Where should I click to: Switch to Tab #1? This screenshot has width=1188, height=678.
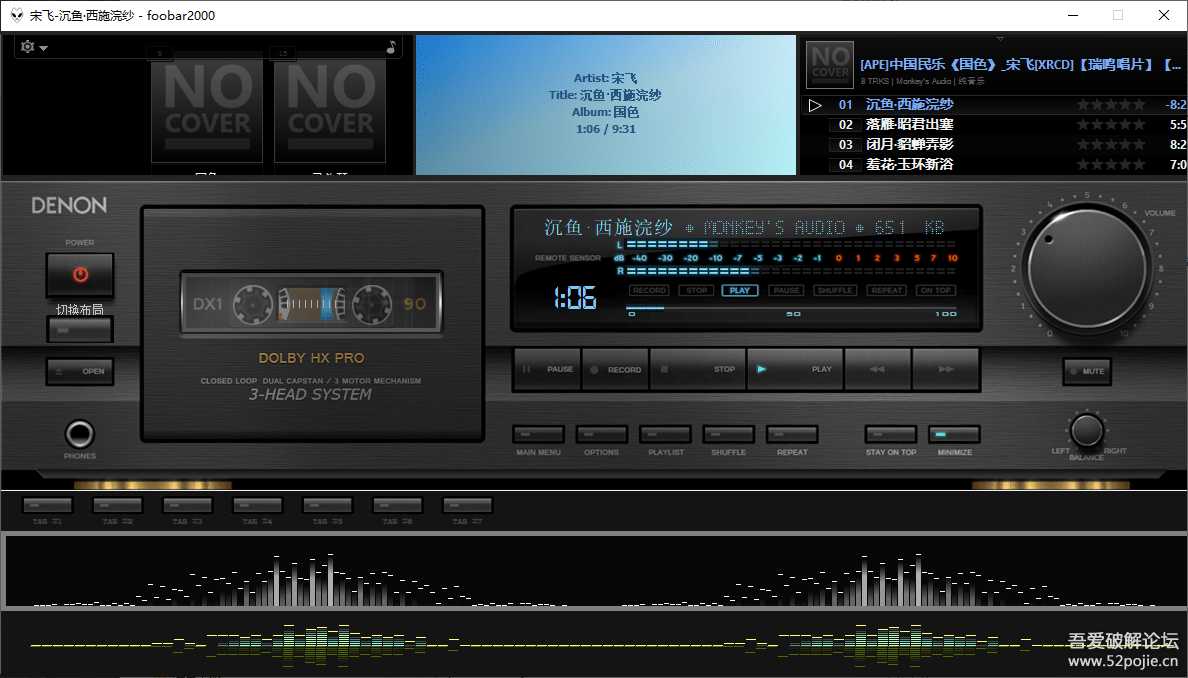pyautogui.click(x=48, y=505)
